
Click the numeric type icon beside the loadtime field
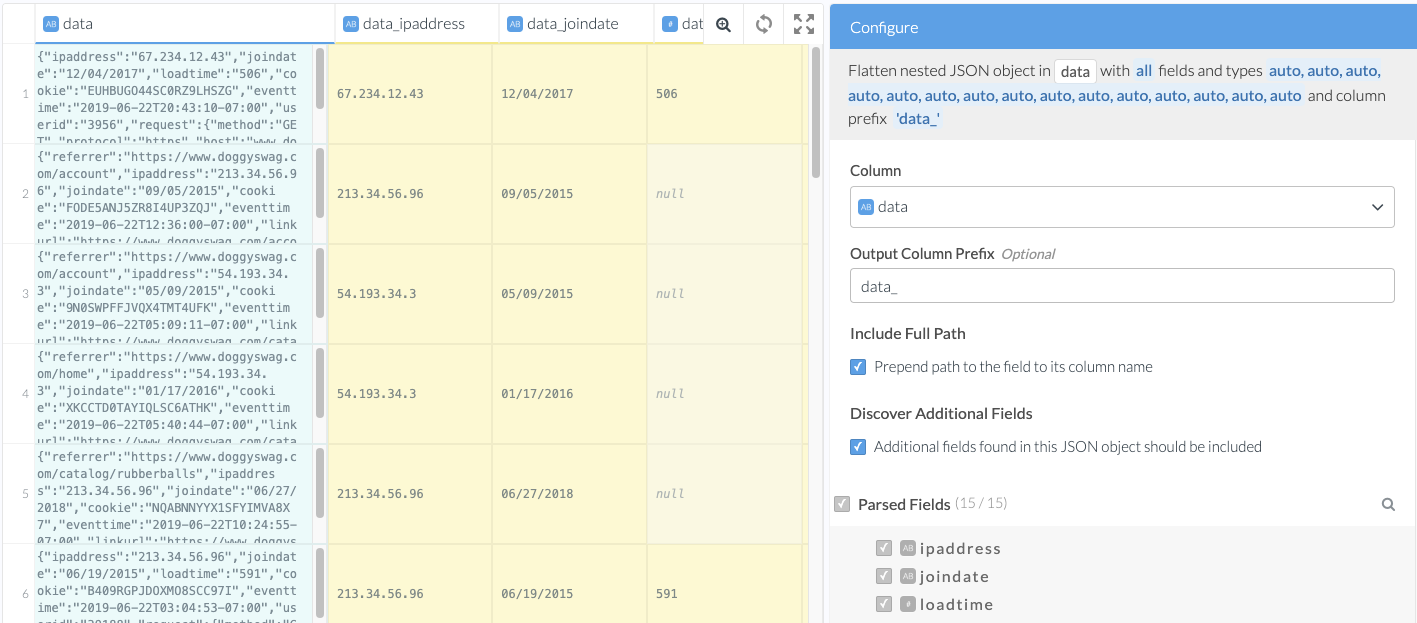click(x=908, y=604)
